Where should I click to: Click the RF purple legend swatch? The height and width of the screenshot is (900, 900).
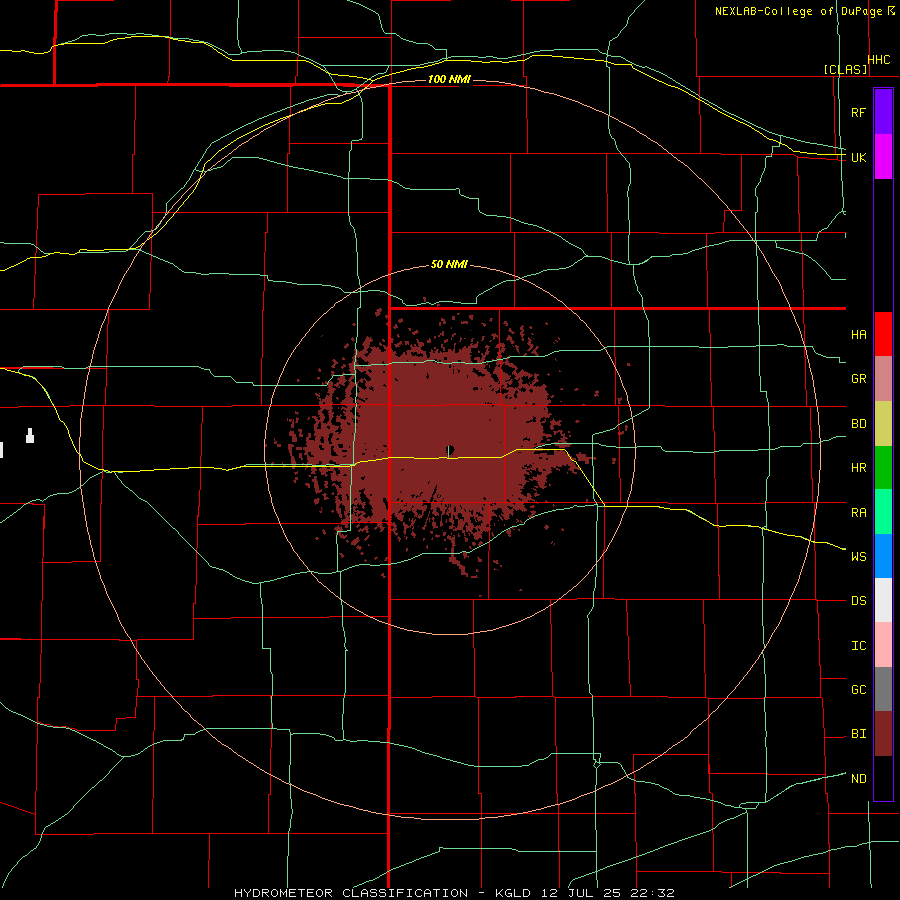(883, 112)
